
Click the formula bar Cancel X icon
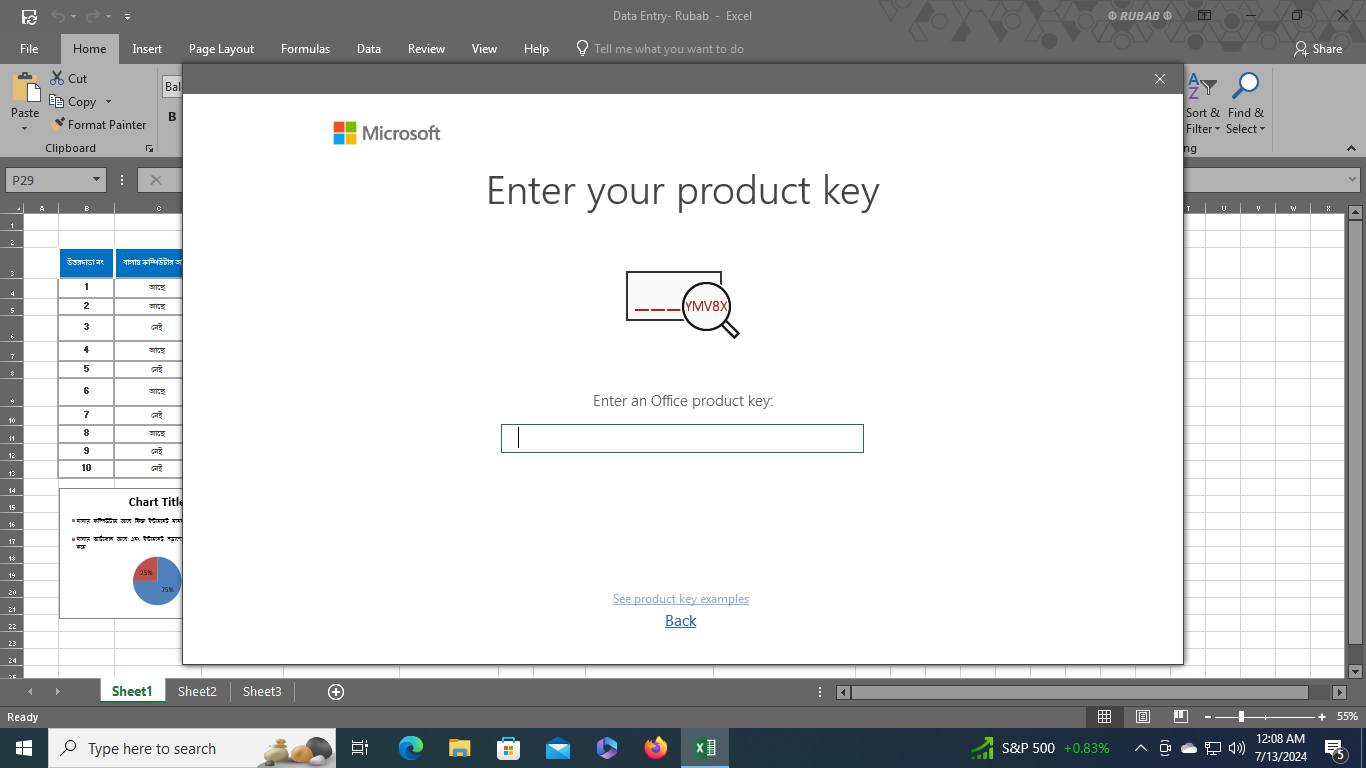[x=155, y=180]
